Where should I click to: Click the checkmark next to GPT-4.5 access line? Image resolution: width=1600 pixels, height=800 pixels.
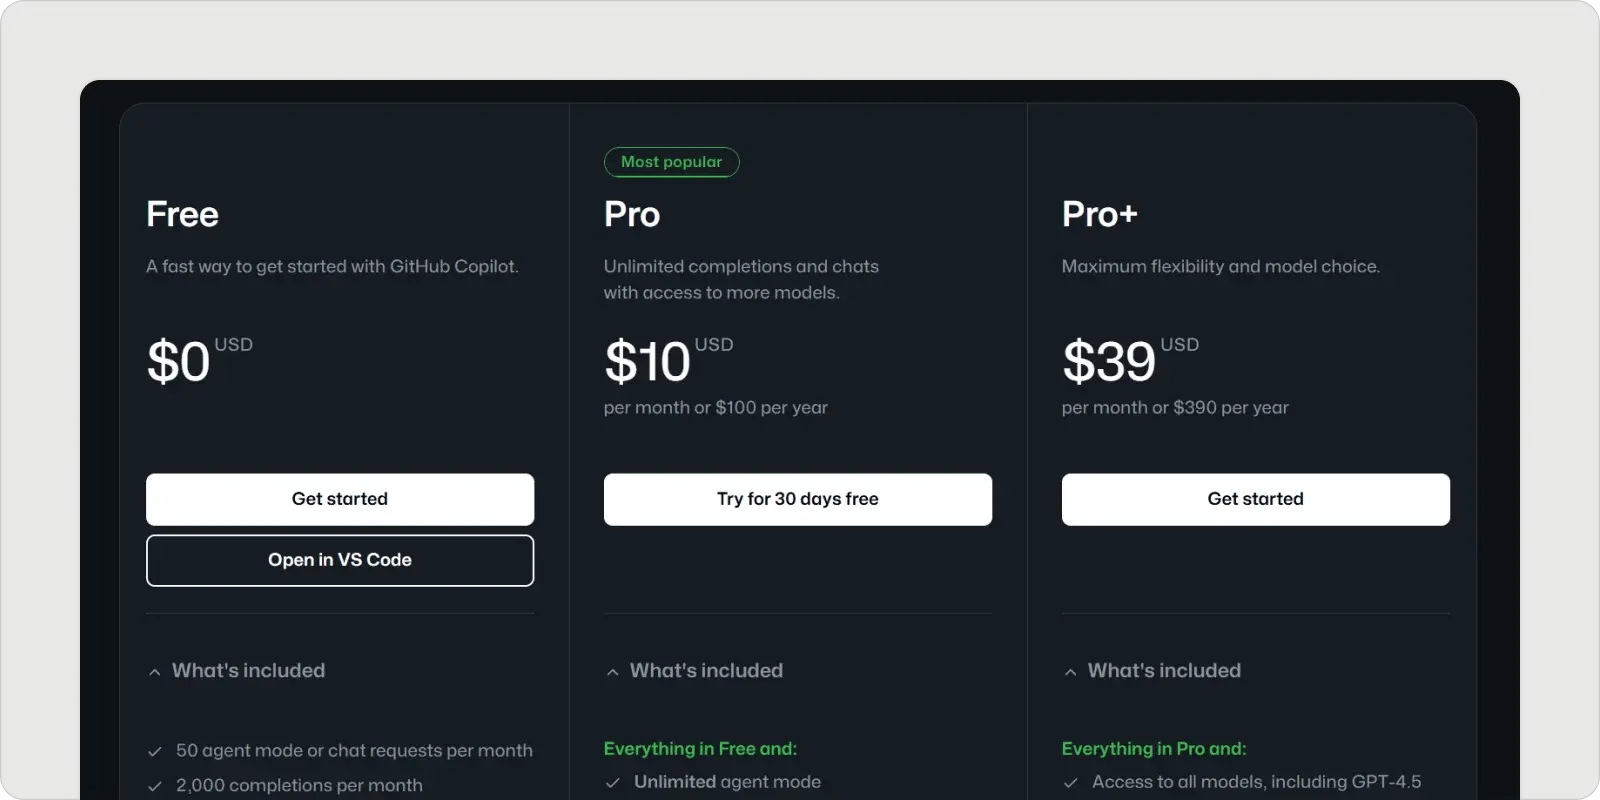pos(1071,782)
